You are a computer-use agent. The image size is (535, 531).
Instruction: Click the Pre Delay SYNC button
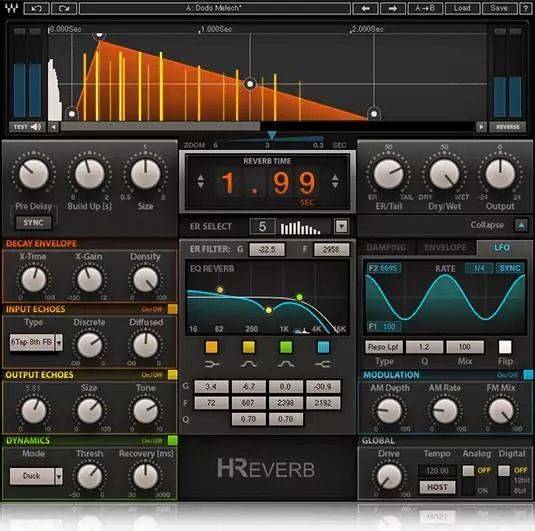(33, 223)
